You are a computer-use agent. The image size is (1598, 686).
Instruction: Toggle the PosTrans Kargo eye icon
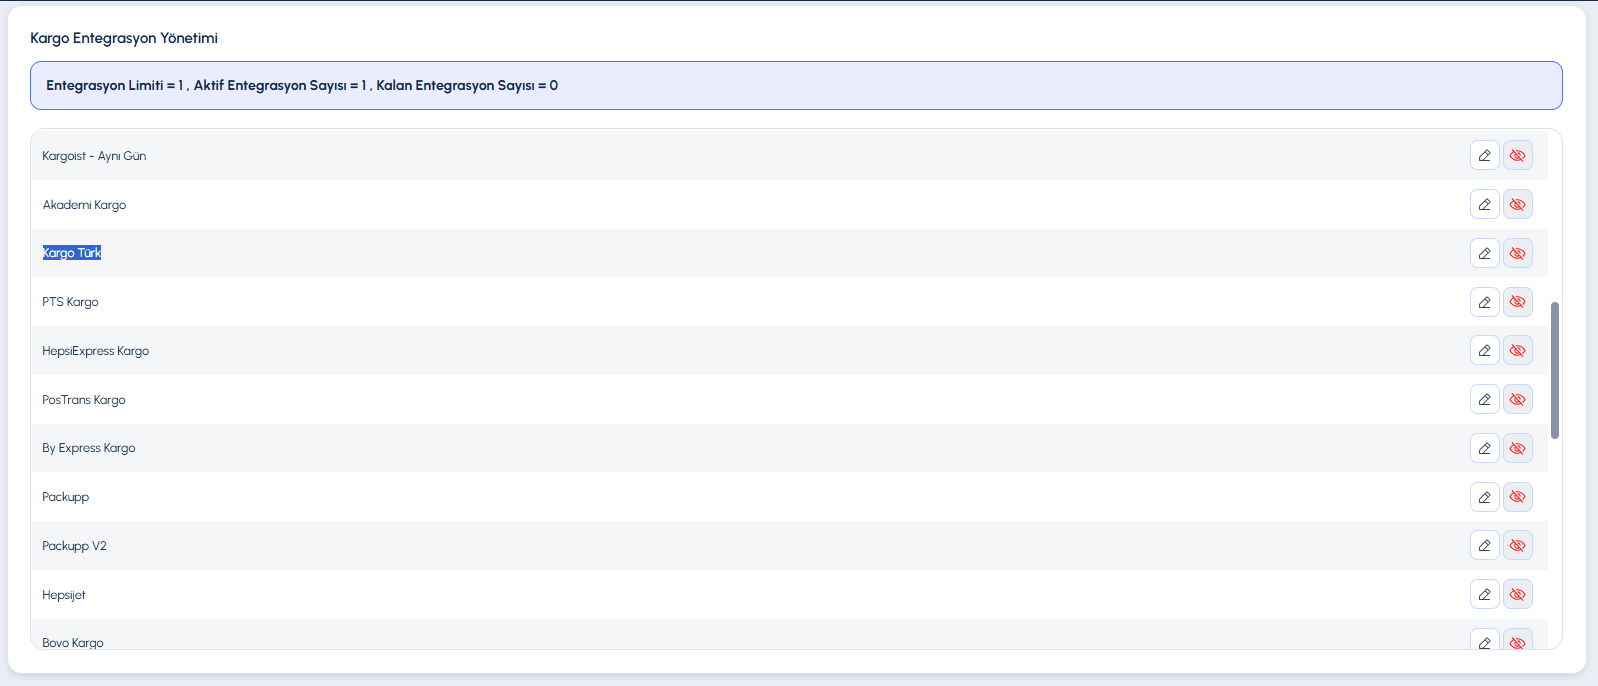click(x=1517, y=399)
